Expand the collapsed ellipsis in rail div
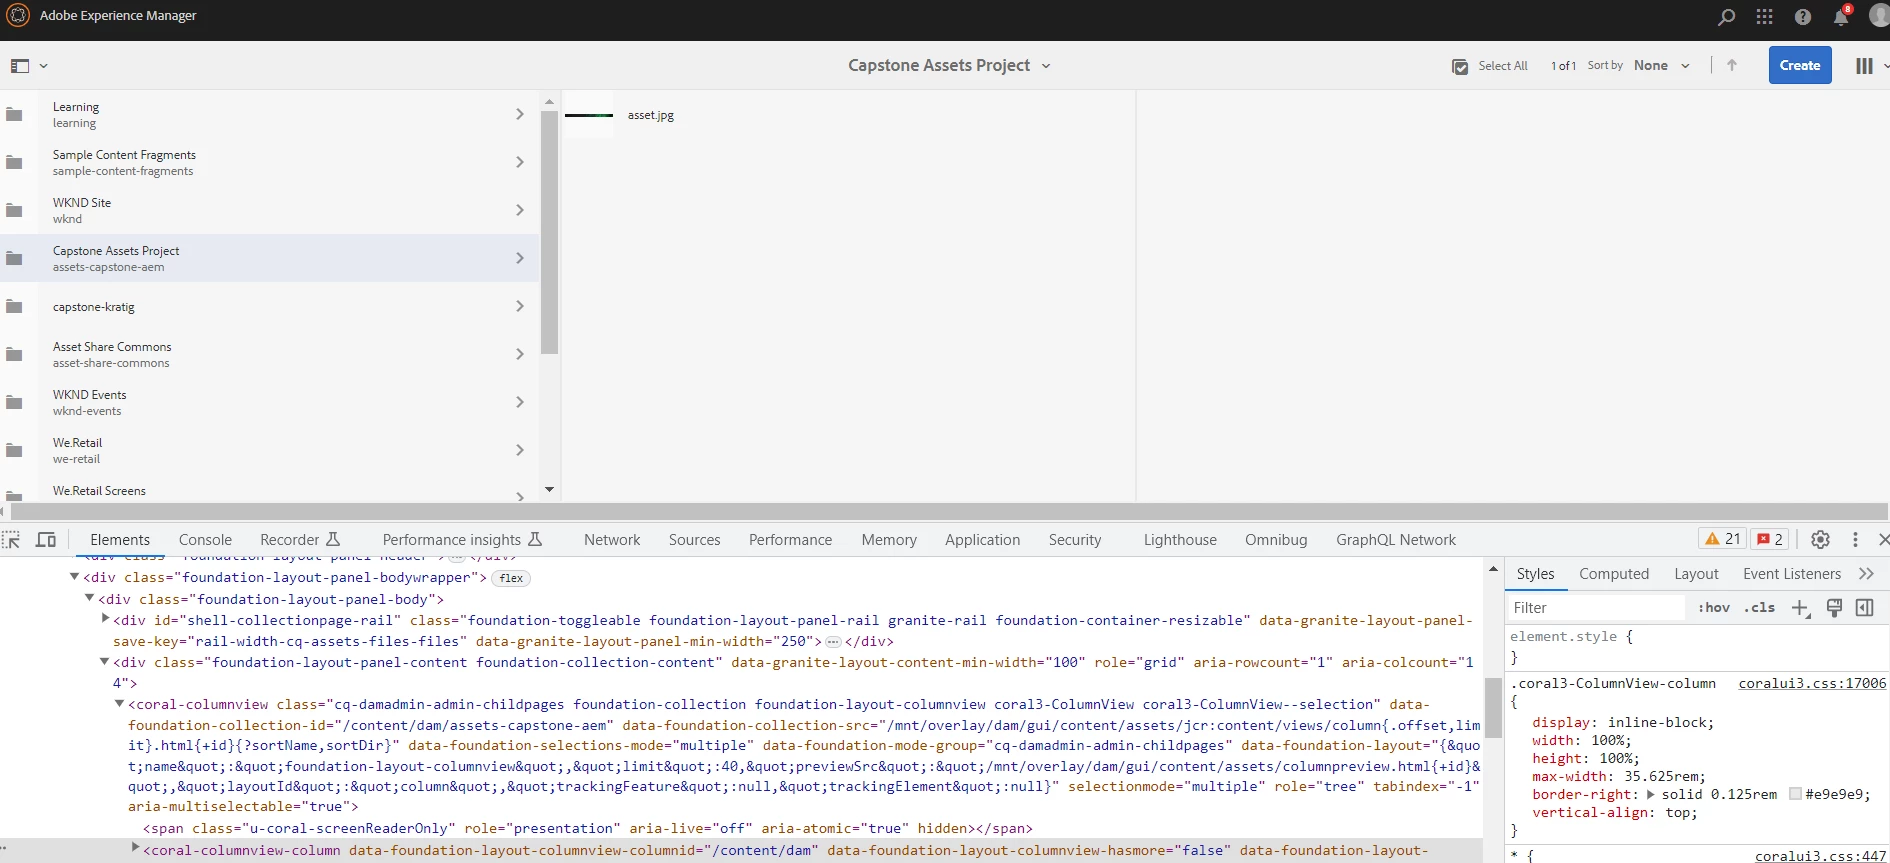1890x863 pixels. [833, 642]
